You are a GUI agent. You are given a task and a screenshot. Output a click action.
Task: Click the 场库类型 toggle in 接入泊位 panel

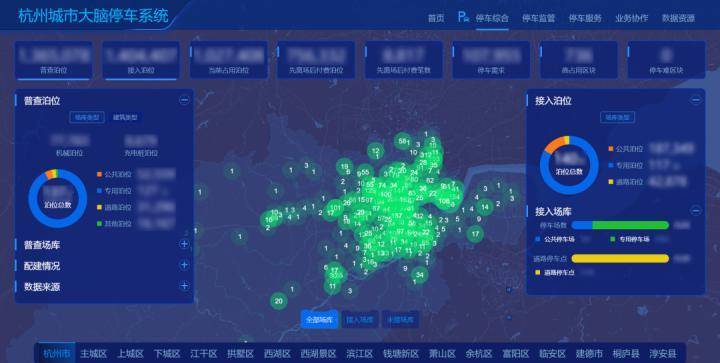pos(617,117)
